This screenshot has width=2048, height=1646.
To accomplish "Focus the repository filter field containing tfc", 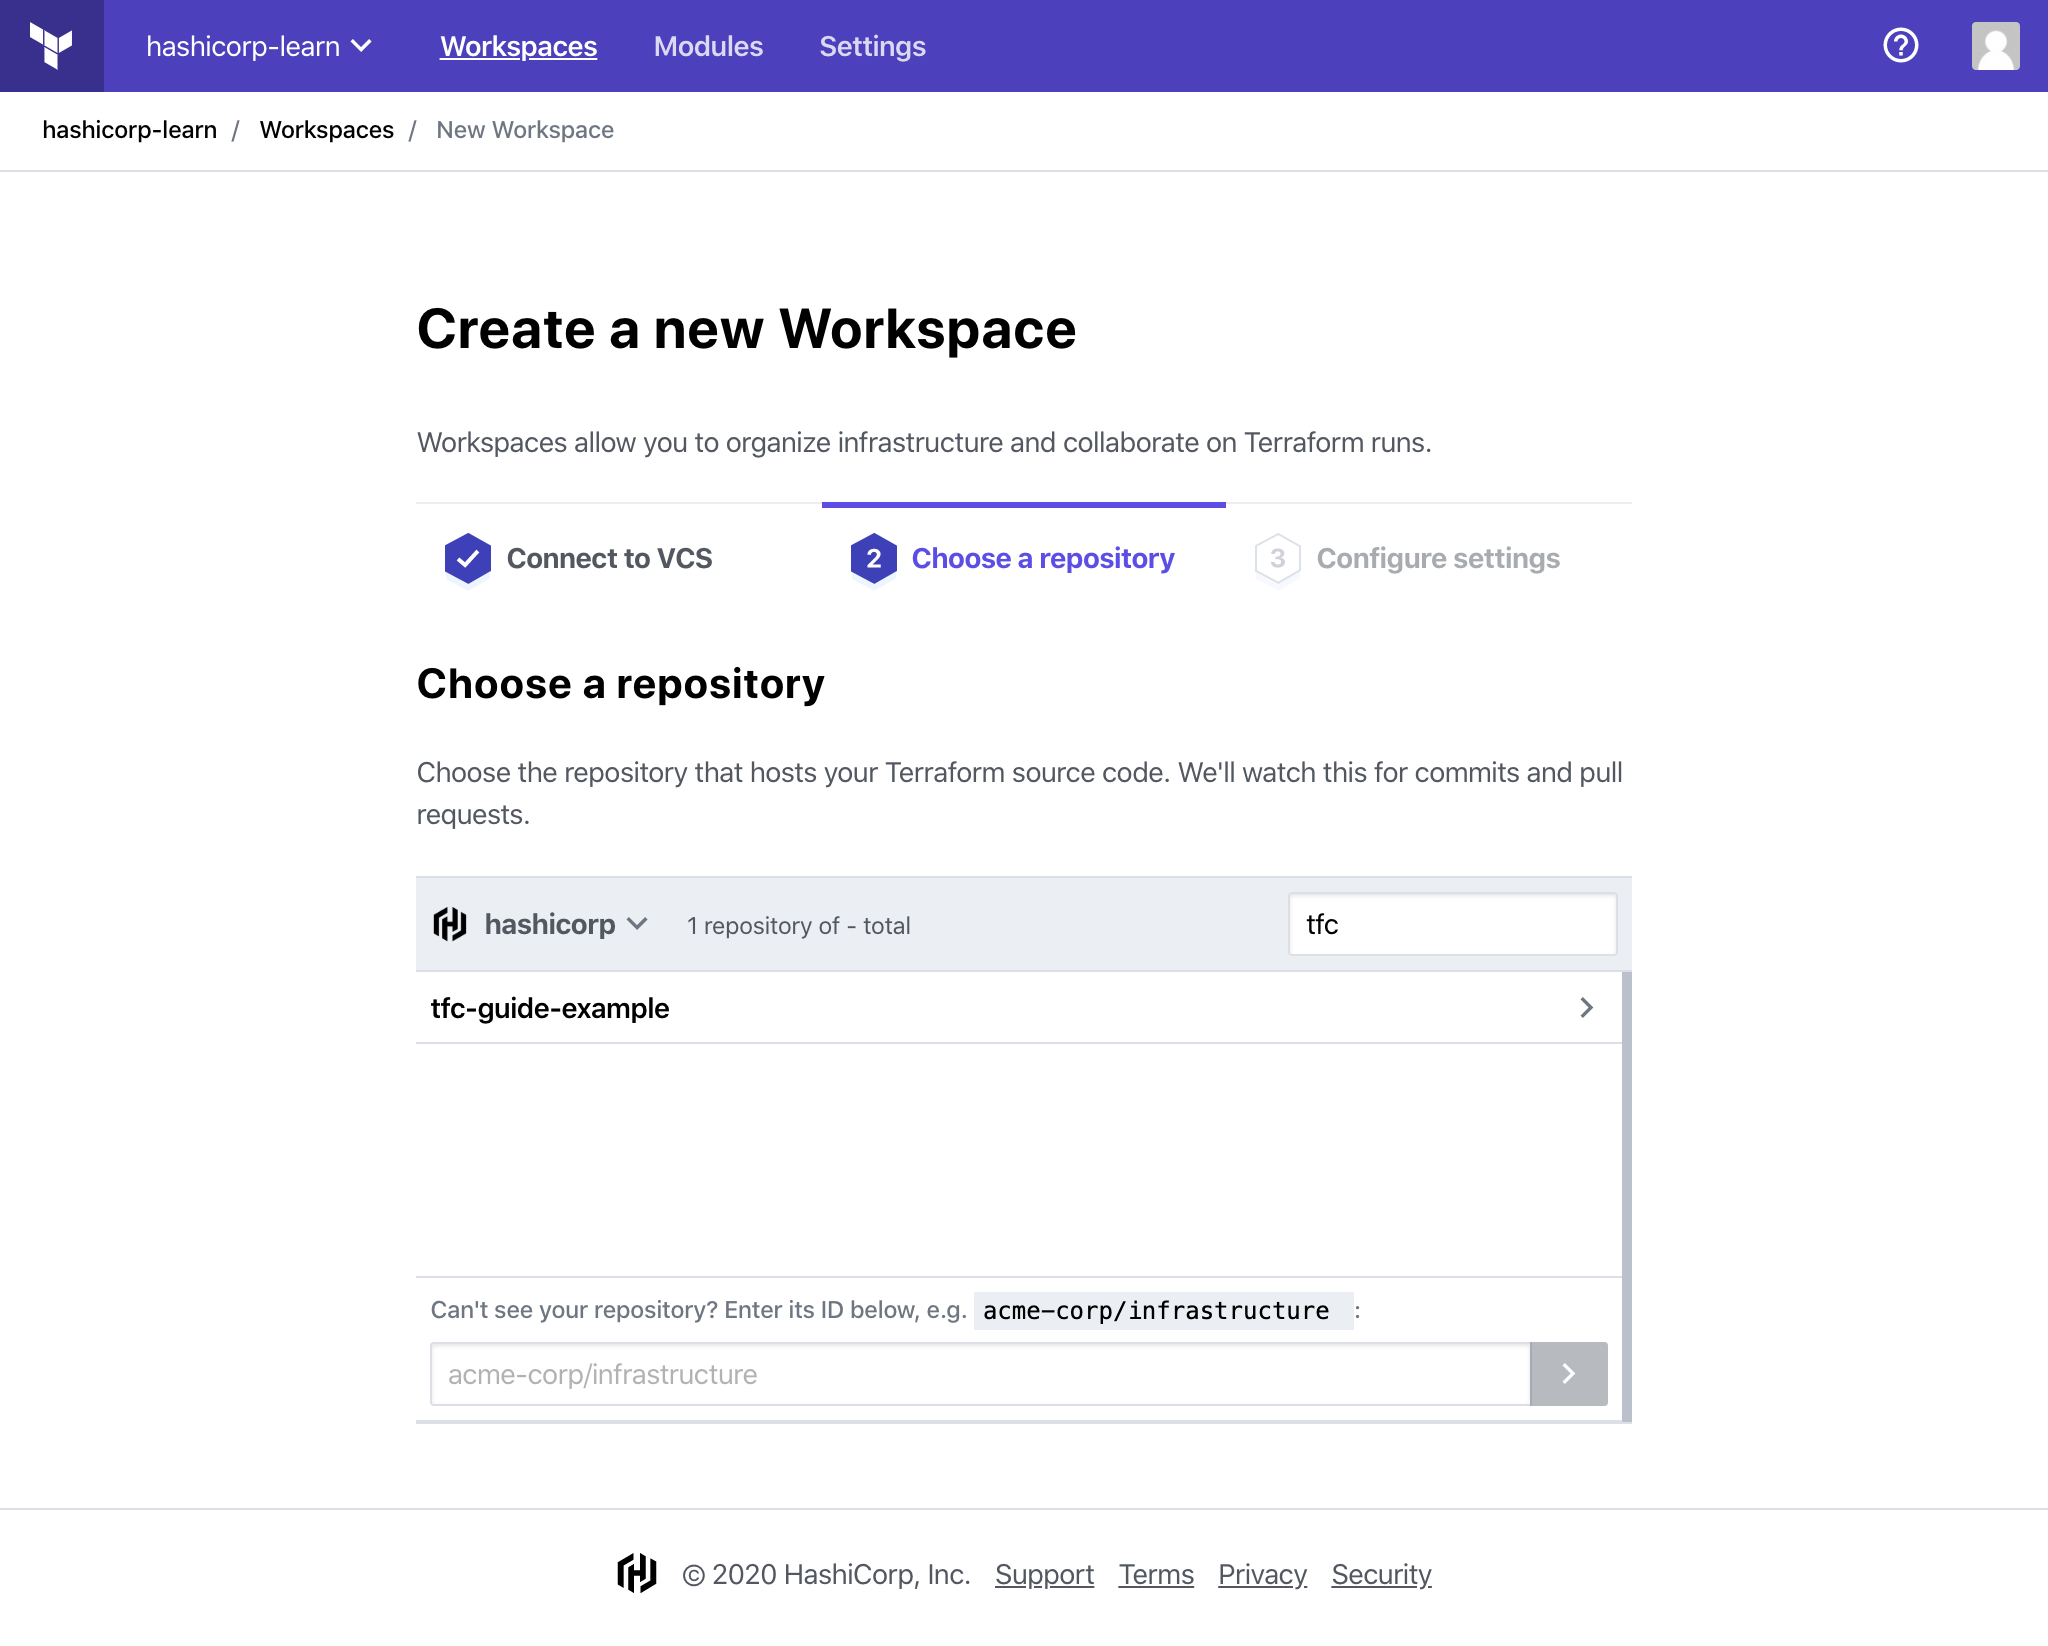I will coord(1452,924).
